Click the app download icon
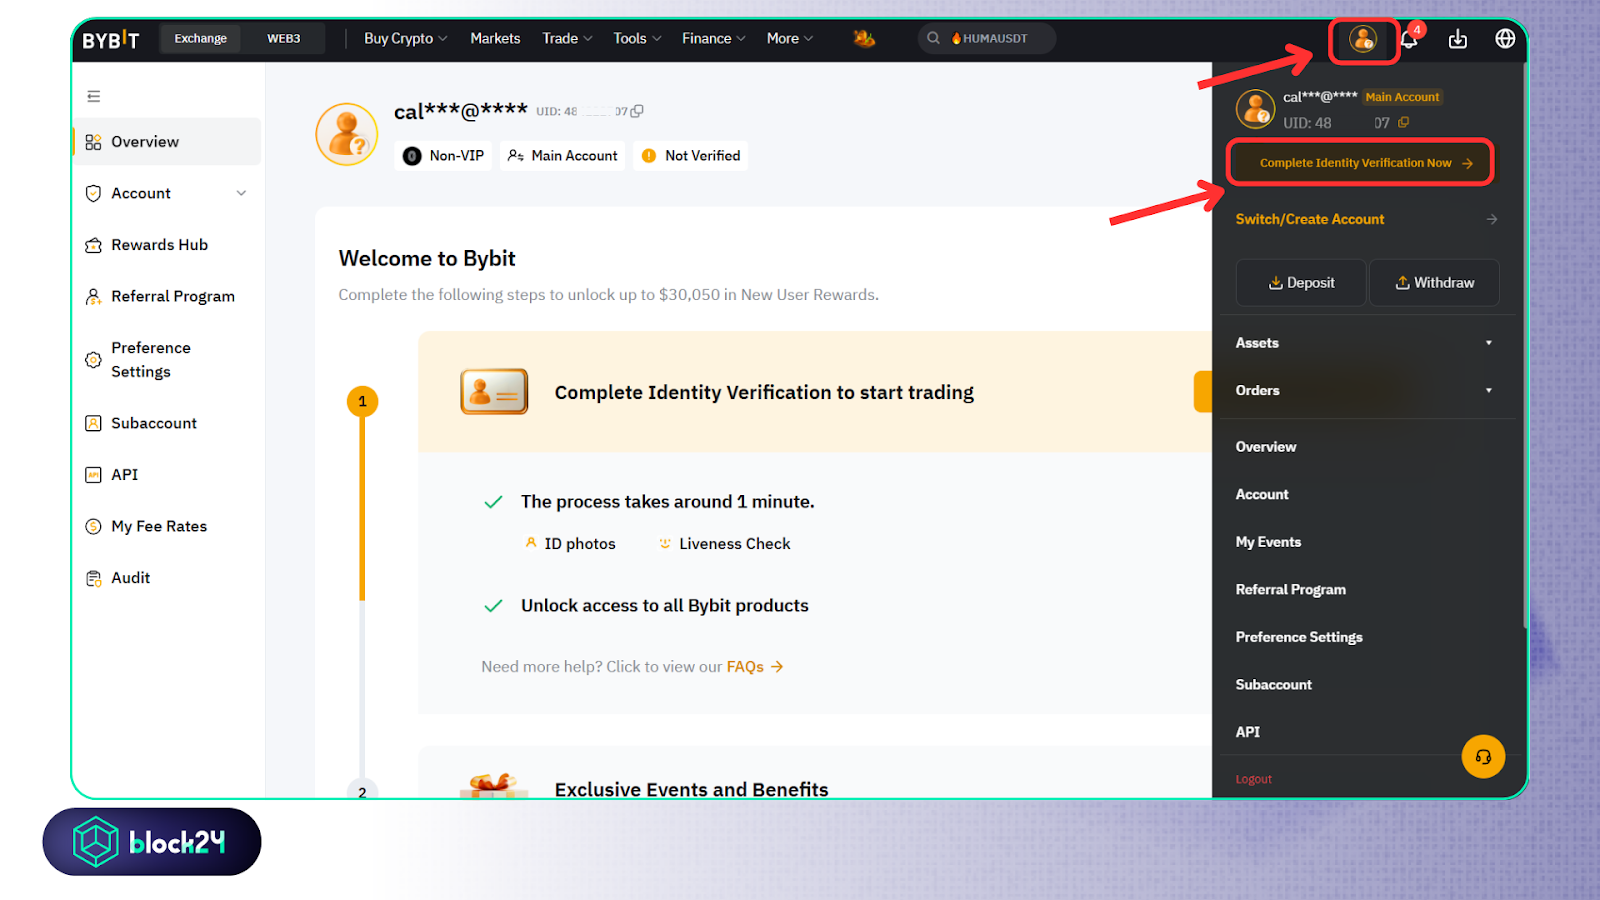The width and height of the screenshot is (1600, 900). click(1458, 39)
